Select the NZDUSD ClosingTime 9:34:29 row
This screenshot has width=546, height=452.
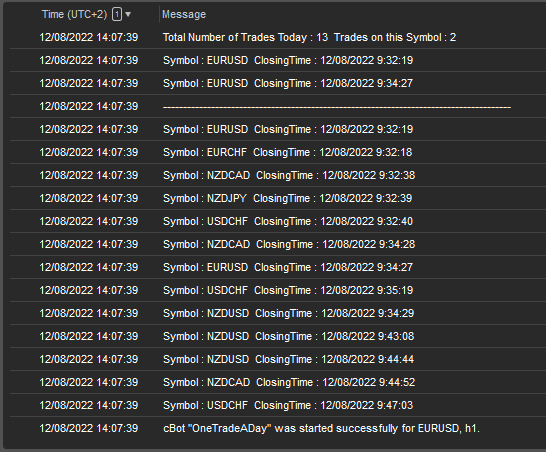pyautogui.click(x=278, y=313)
